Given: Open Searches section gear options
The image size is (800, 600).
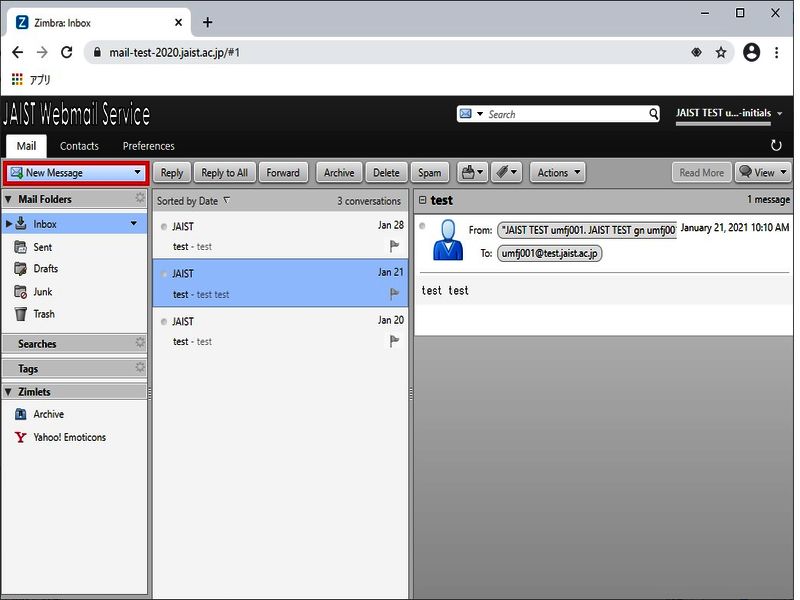Looking at the screenshot, I should [x=140, y=342].
